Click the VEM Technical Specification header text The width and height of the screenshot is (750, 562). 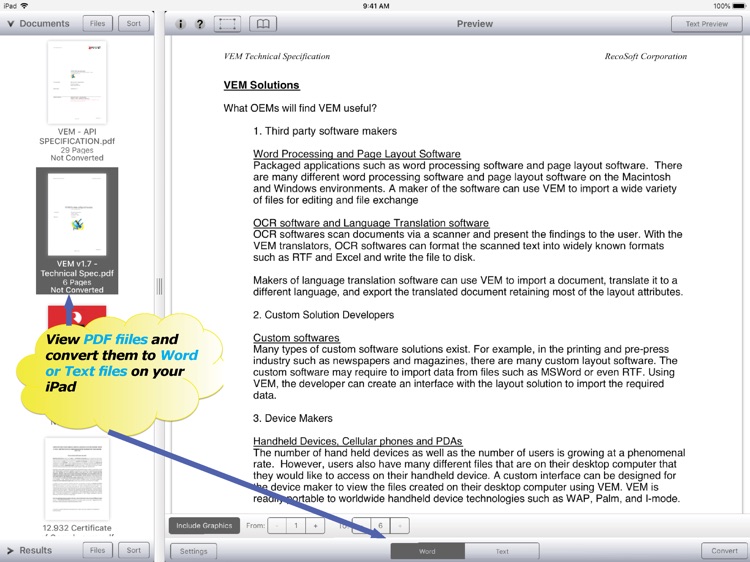pos(277,56)
